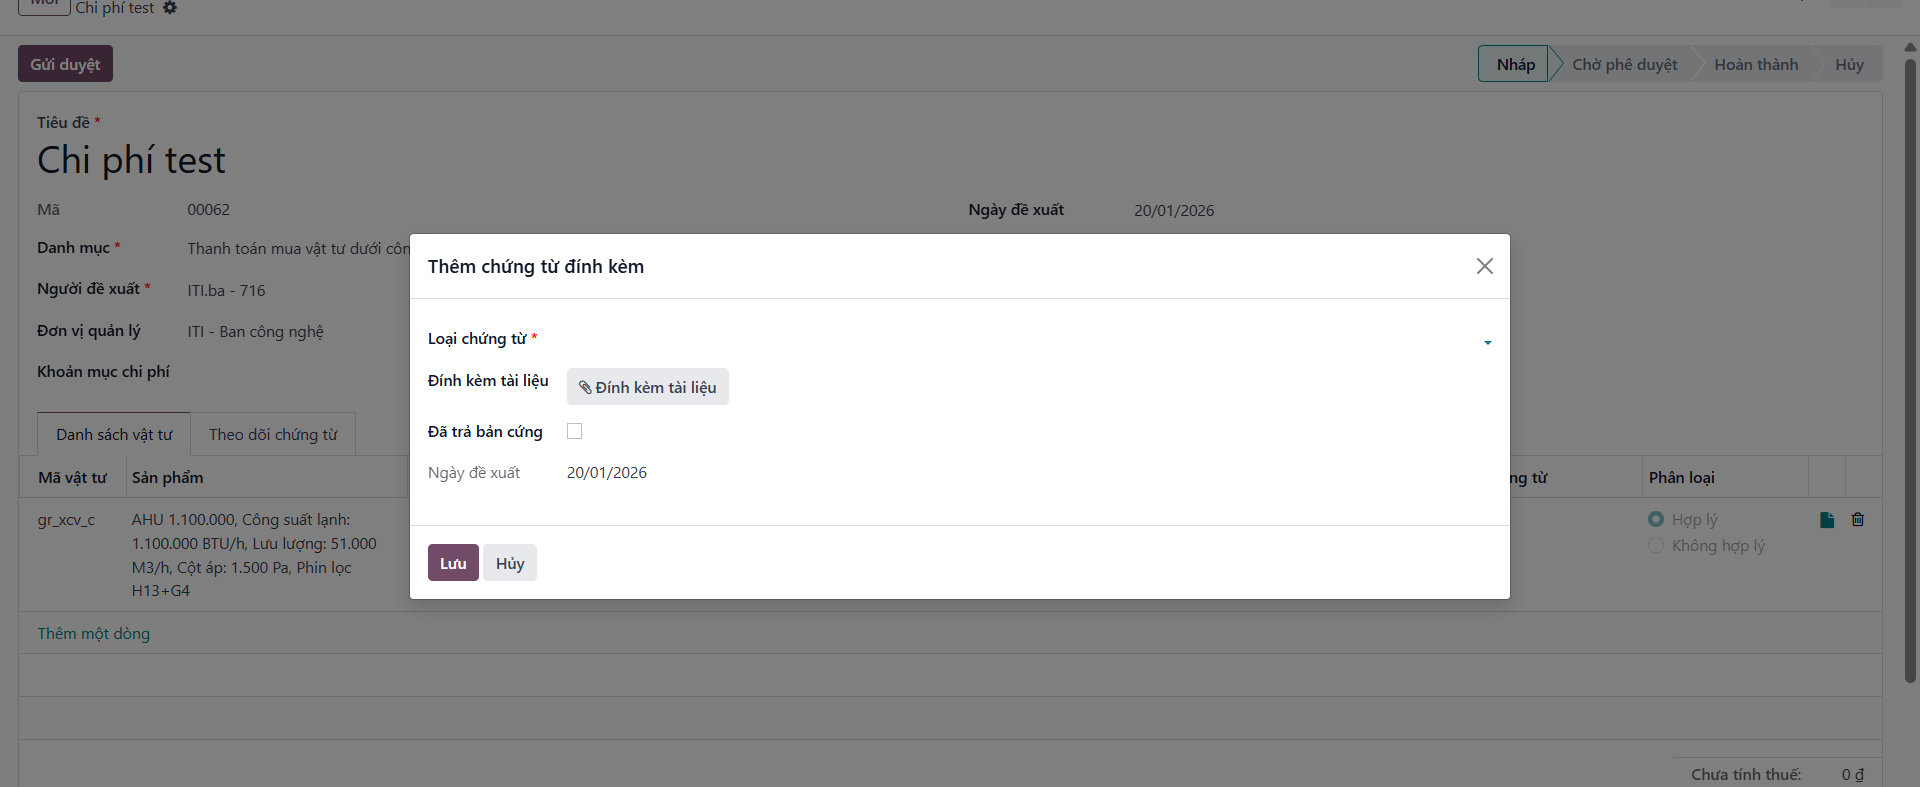The height and width of the screenshot is (787, 1920).
Task: Click the Ngày đề xuất date 20/01/2026 in dialog
Action: (607, 472)
